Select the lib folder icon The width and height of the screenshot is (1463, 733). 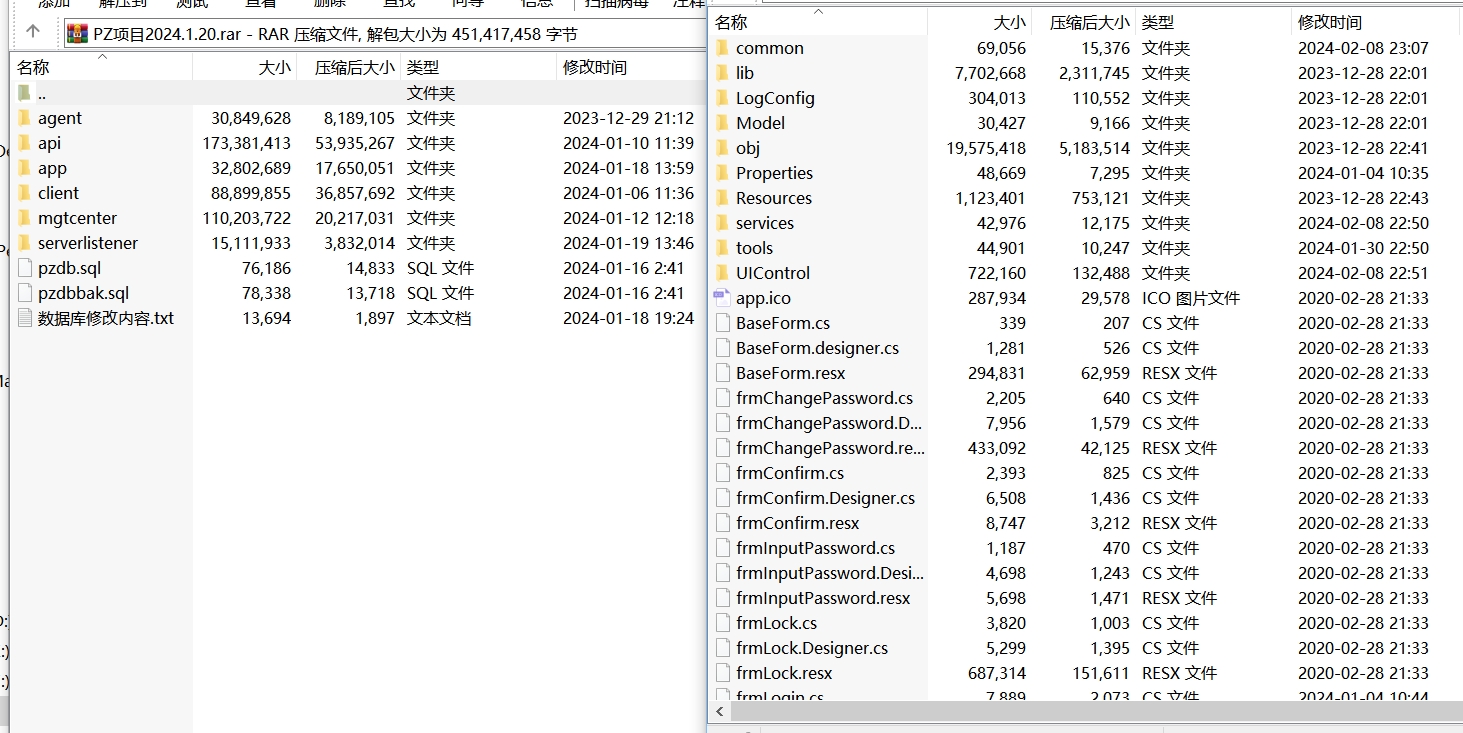723,73
